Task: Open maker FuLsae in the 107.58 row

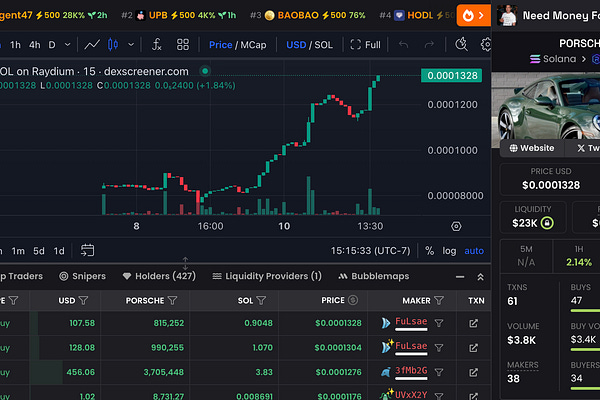Action: 411,322
